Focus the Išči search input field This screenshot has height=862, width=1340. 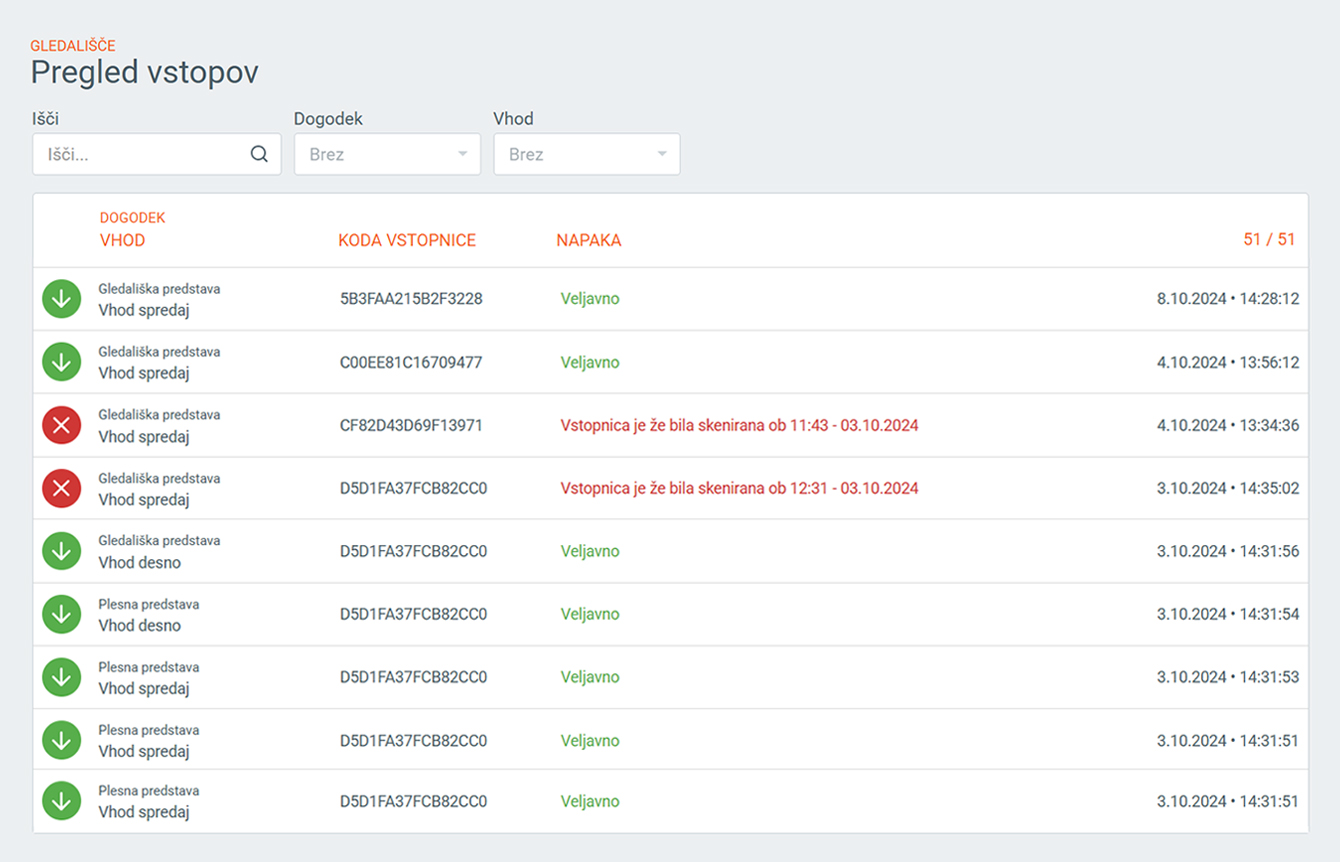point(140,154)
